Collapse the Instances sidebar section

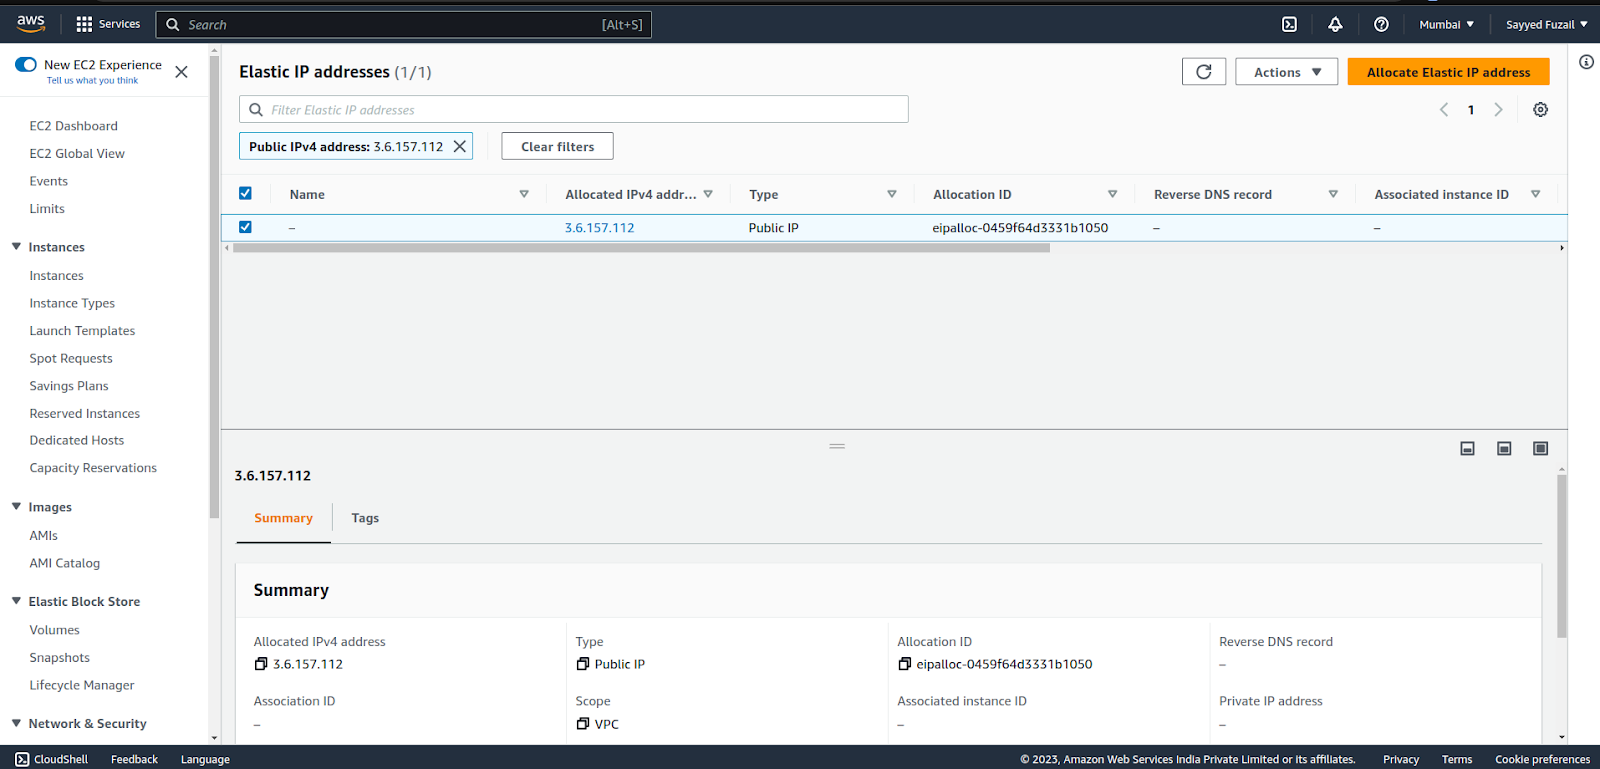click(16, 247)
